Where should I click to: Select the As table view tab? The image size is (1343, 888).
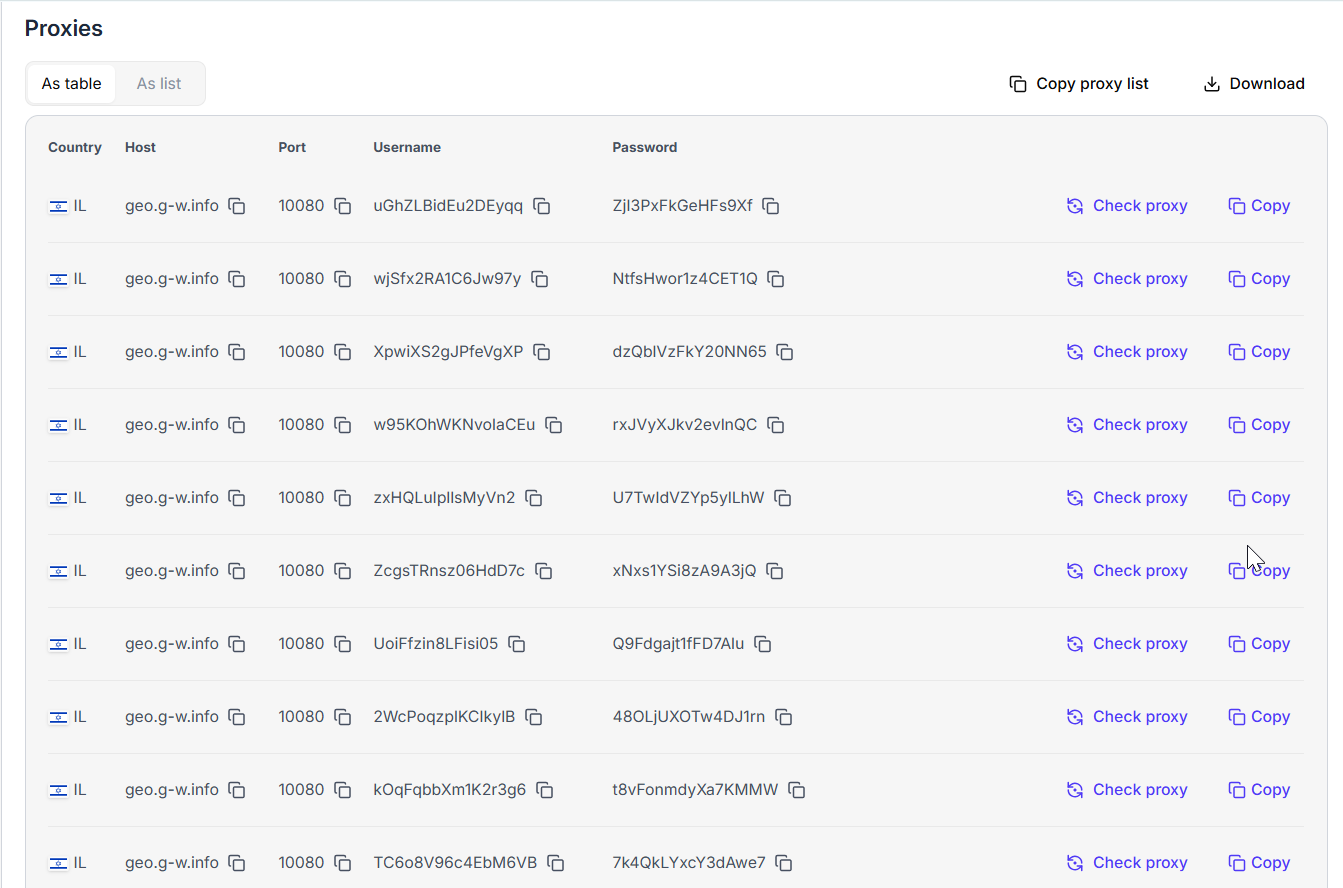pos(71,84)
